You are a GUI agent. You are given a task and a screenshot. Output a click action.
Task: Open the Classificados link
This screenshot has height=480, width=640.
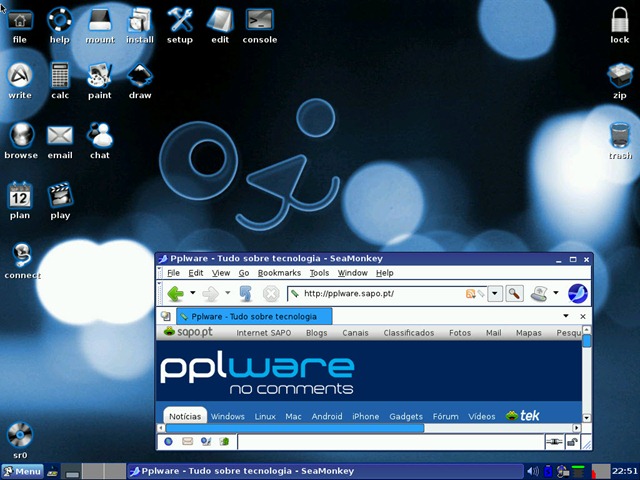(x=409, y=333)
